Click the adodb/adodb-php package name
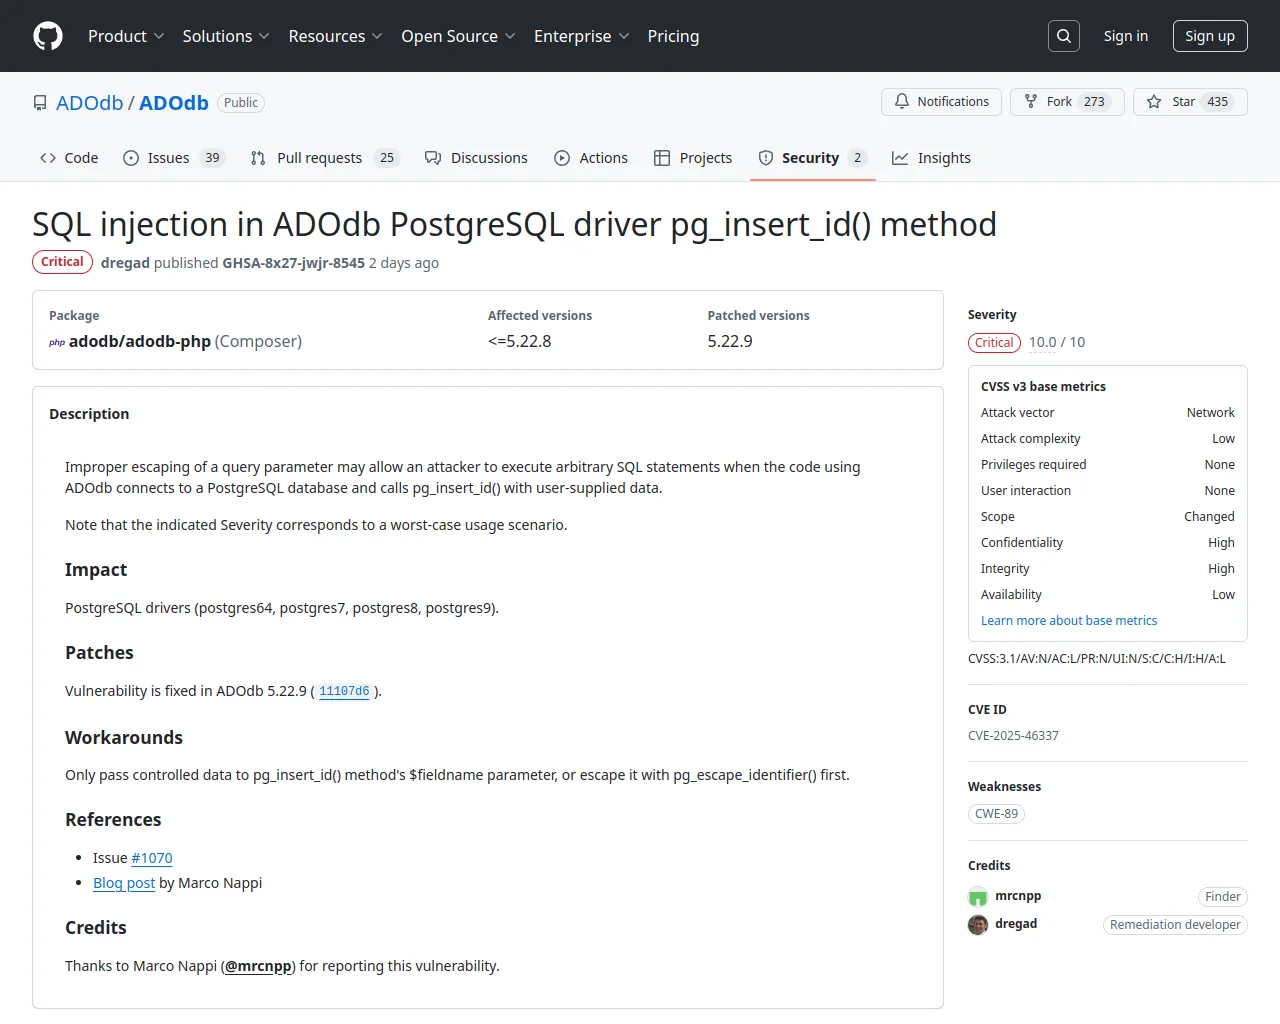The height and width of the screenshot is (1024, 1280). pyautogui.click(x=140, y=341)
